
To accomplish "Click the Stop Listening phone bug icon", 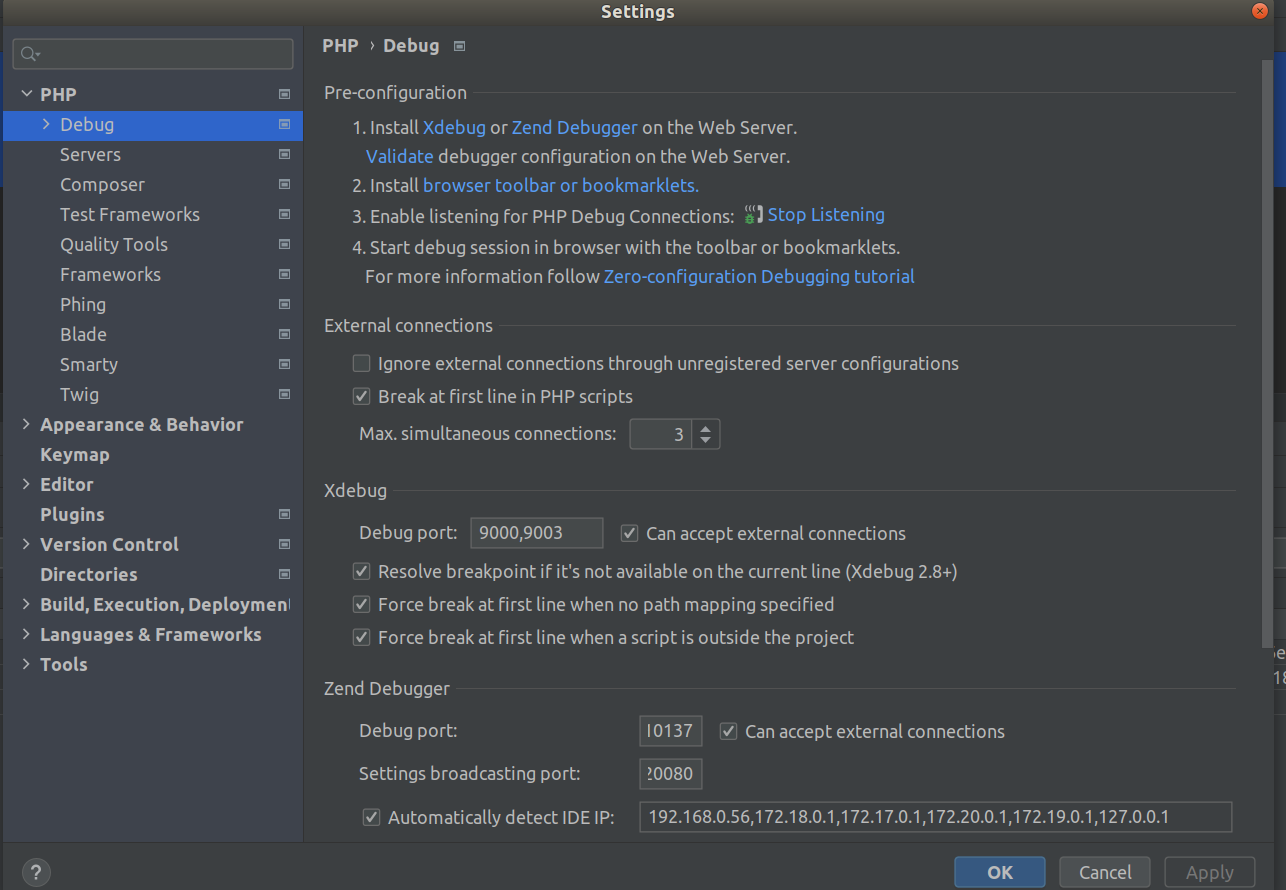I will tap(753, 215).
